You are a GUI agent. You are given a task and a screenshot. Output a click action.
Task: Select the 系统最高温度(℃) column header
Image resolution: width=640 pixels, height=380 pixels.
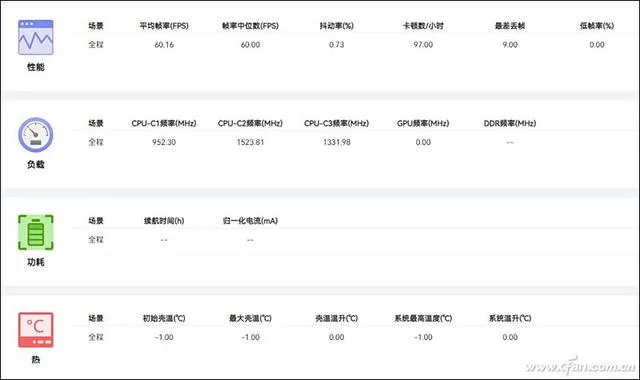(423, 318)
